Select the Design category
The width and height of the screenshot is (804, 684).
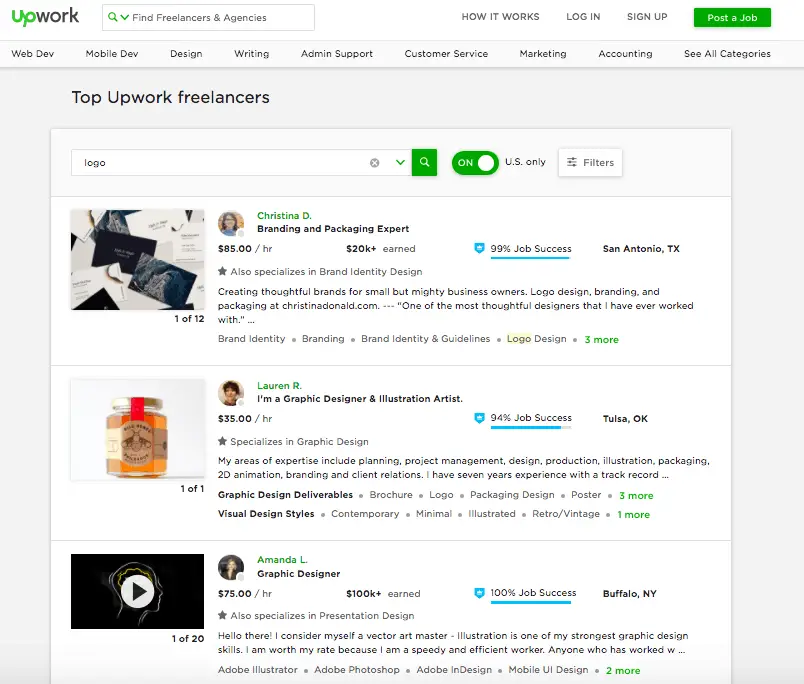186,54
